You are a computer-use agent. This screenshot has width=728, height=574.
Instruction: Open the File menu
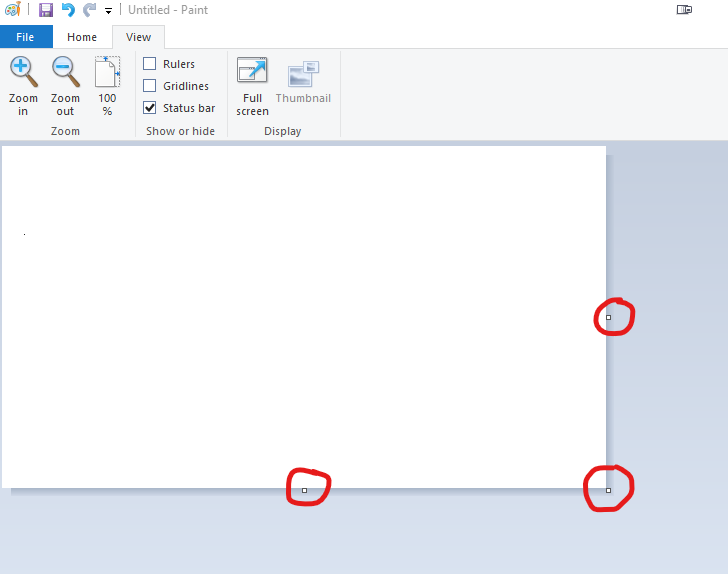point(26,37)
